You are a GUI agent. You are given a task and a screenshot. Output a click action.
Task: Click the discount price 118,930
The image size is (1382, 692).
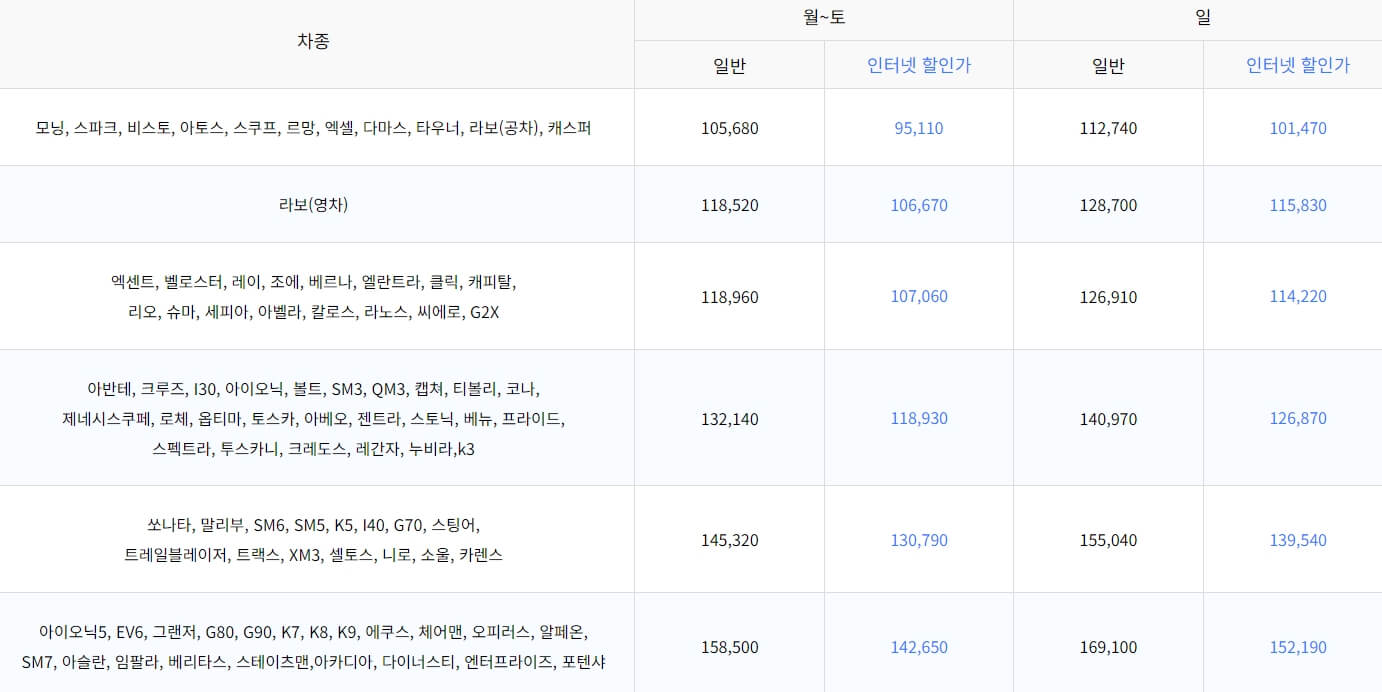coord(919,419)
